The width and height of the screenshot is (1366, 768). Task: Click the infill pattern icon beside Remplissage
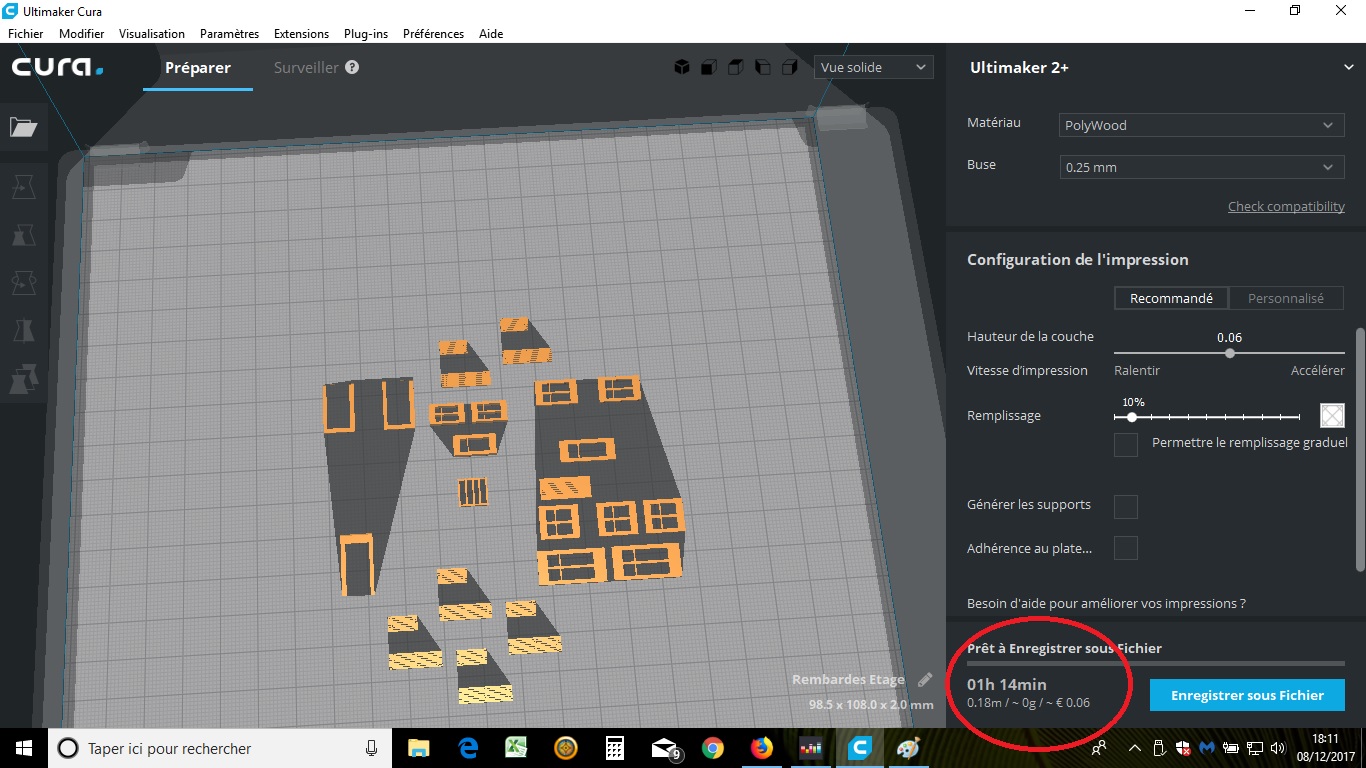point(1332,415)
